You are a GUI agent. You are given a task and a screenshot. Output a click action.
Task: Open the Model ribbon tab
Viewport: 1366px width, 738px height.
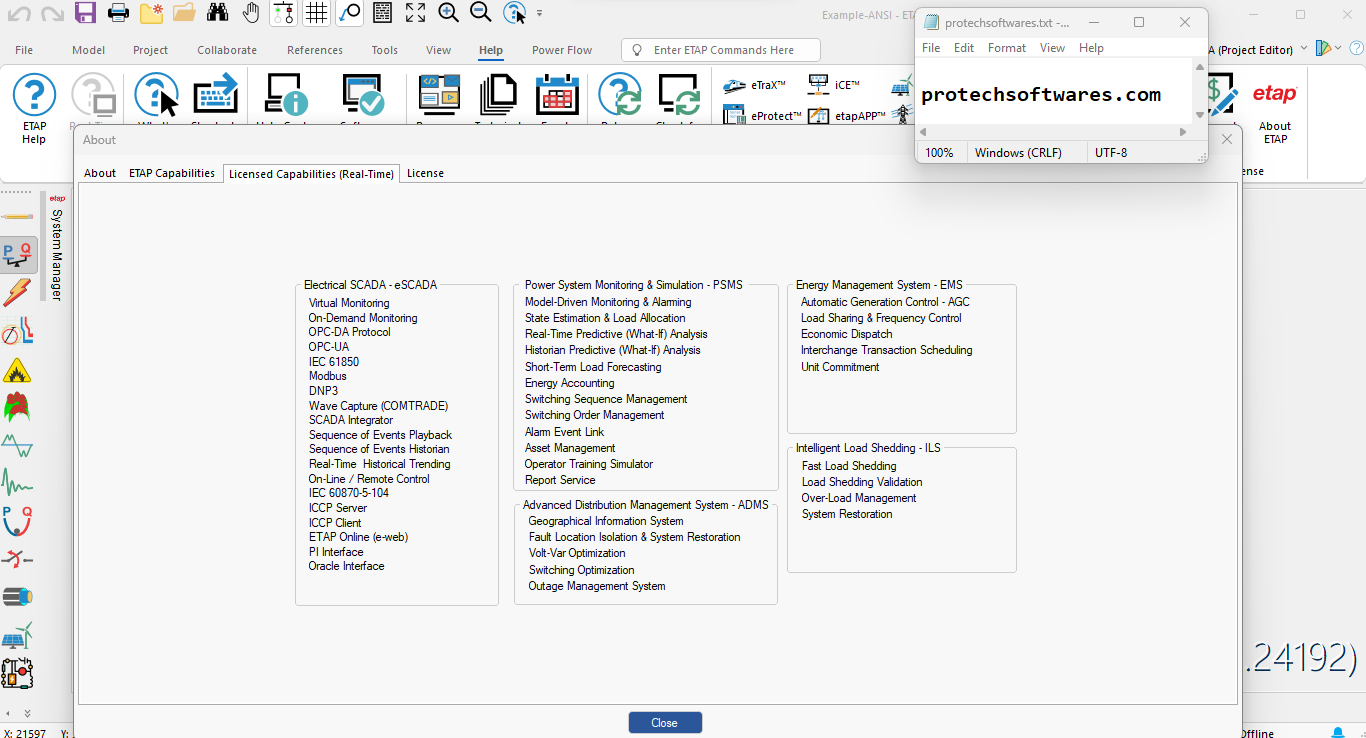(88, 50)
